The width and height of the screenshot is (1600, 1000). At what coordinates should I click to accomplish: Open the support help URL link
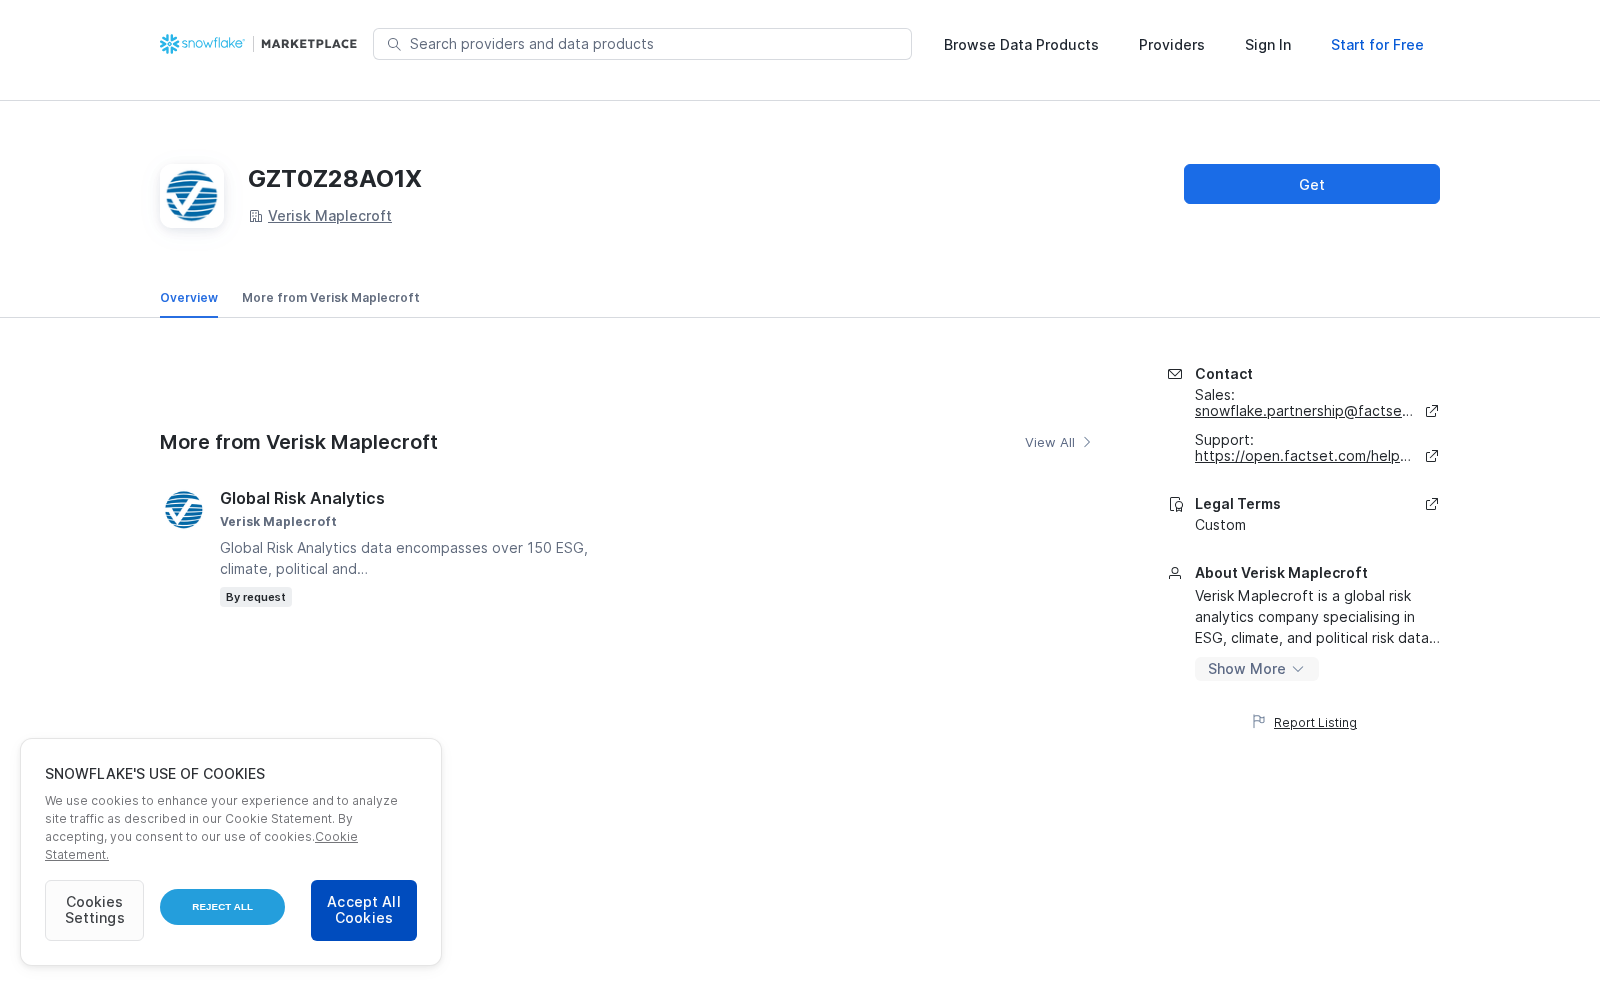[1303, 456]
